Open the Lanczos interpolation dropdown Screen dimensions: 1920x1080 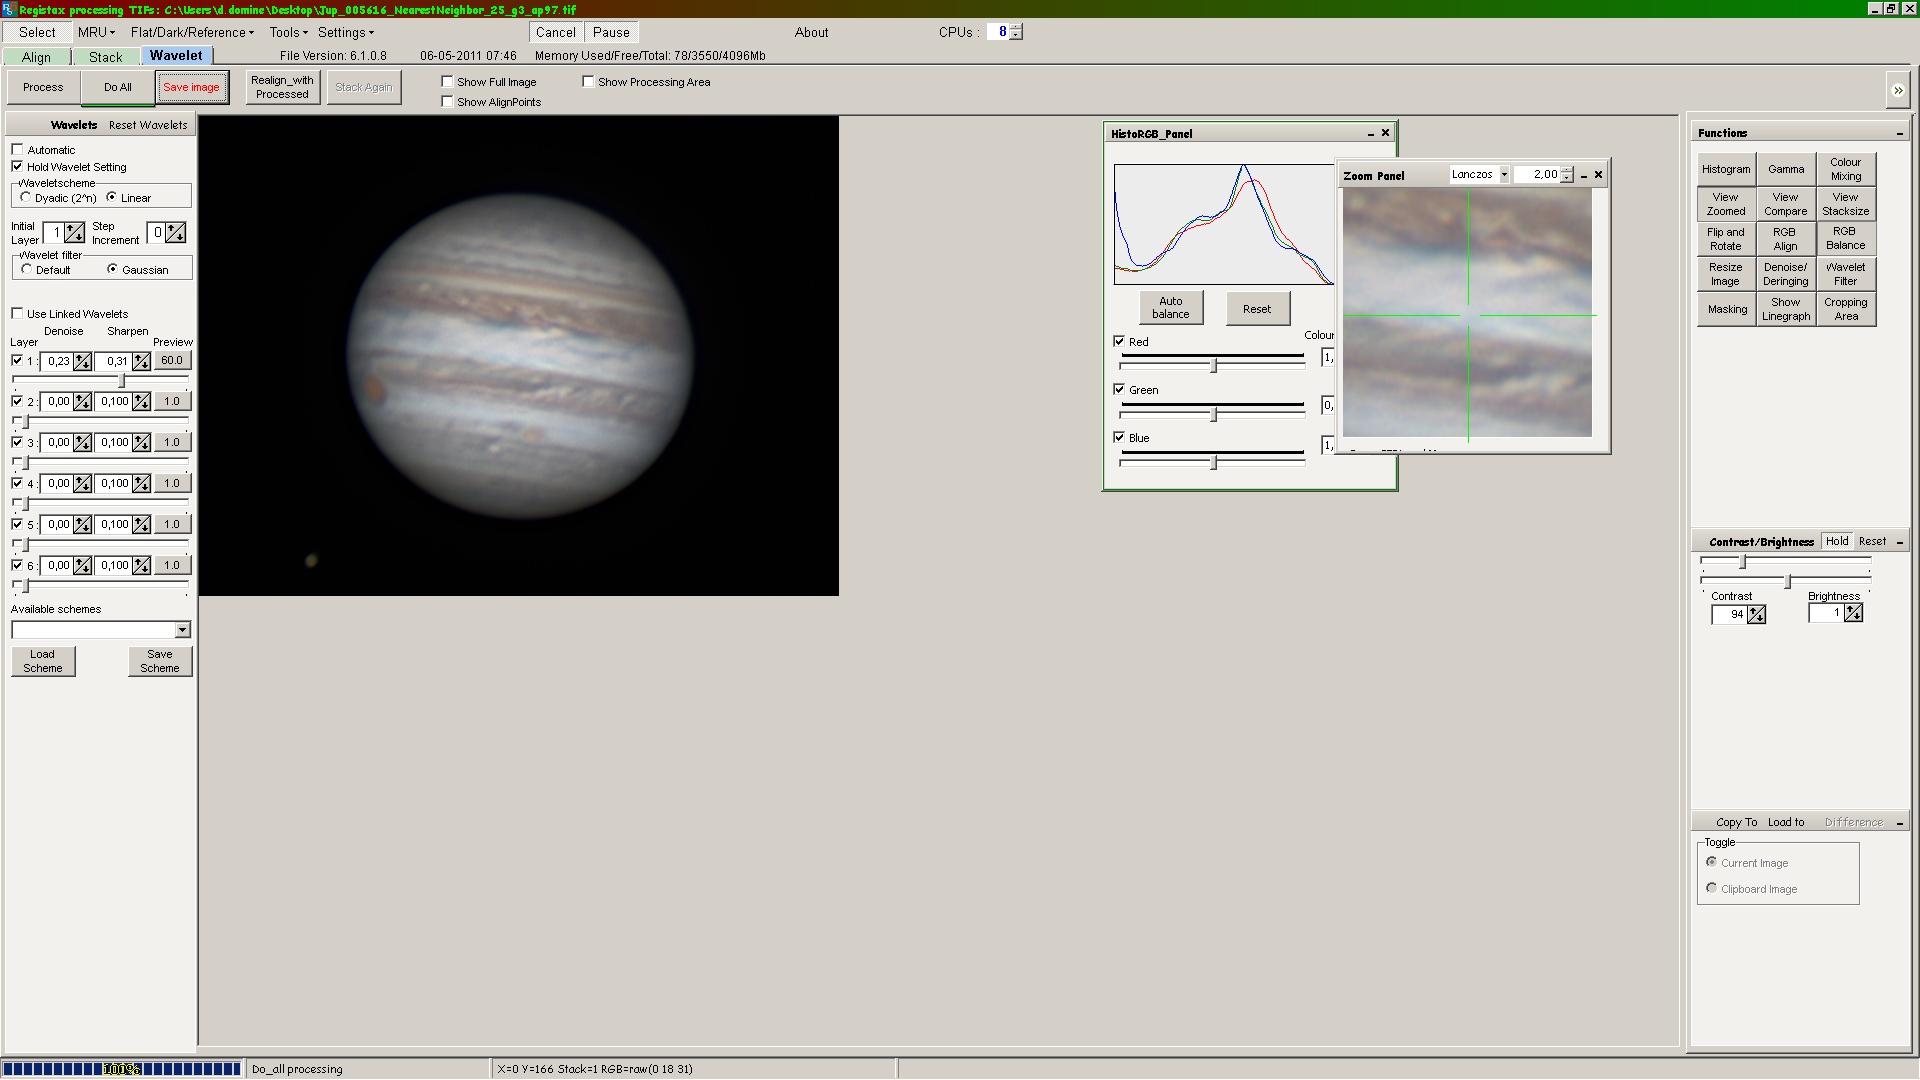(x=1503, y=175)
